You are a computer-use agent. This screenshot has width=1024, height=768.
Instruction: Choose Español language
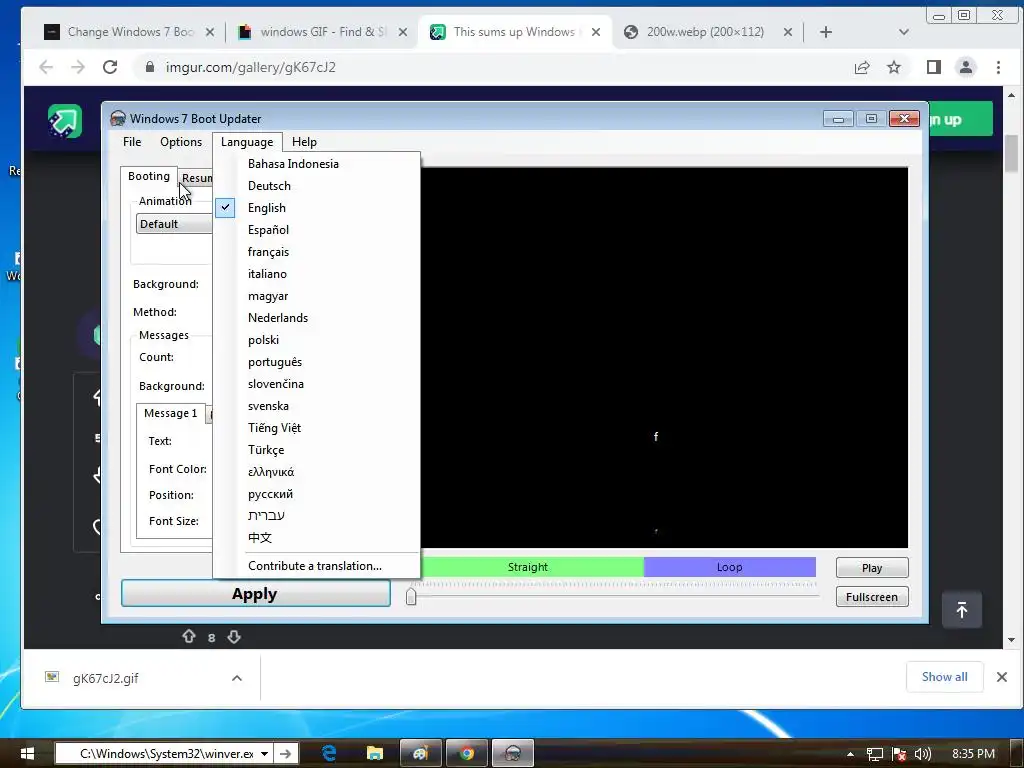click(317, 230)
